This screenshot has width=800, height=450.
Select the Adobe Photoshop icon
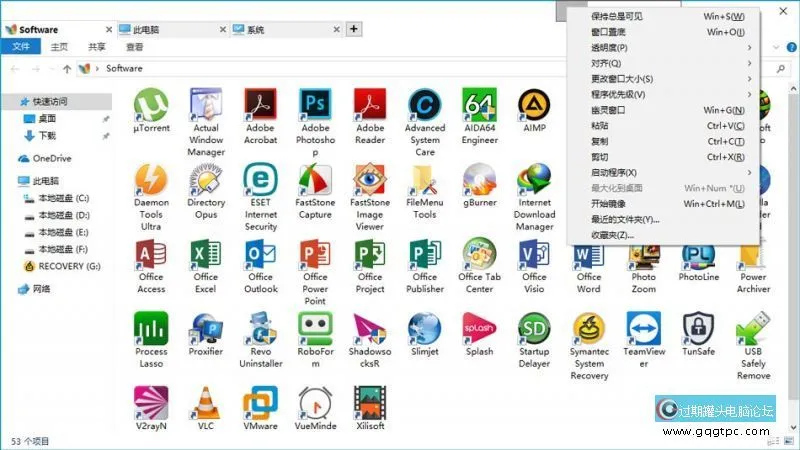tap(315, 105)
